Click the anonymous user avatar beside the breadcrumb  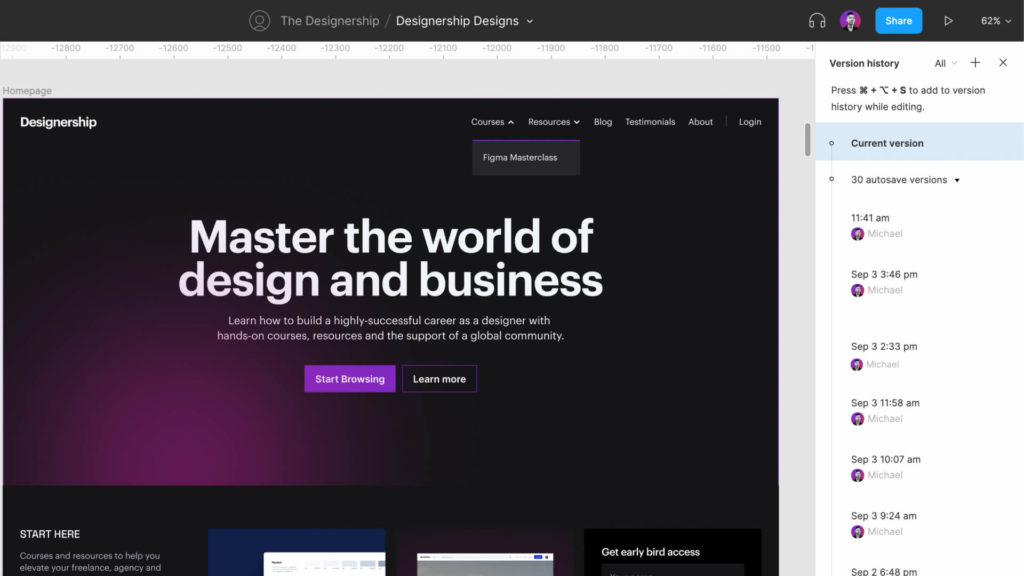pos(258,20)
